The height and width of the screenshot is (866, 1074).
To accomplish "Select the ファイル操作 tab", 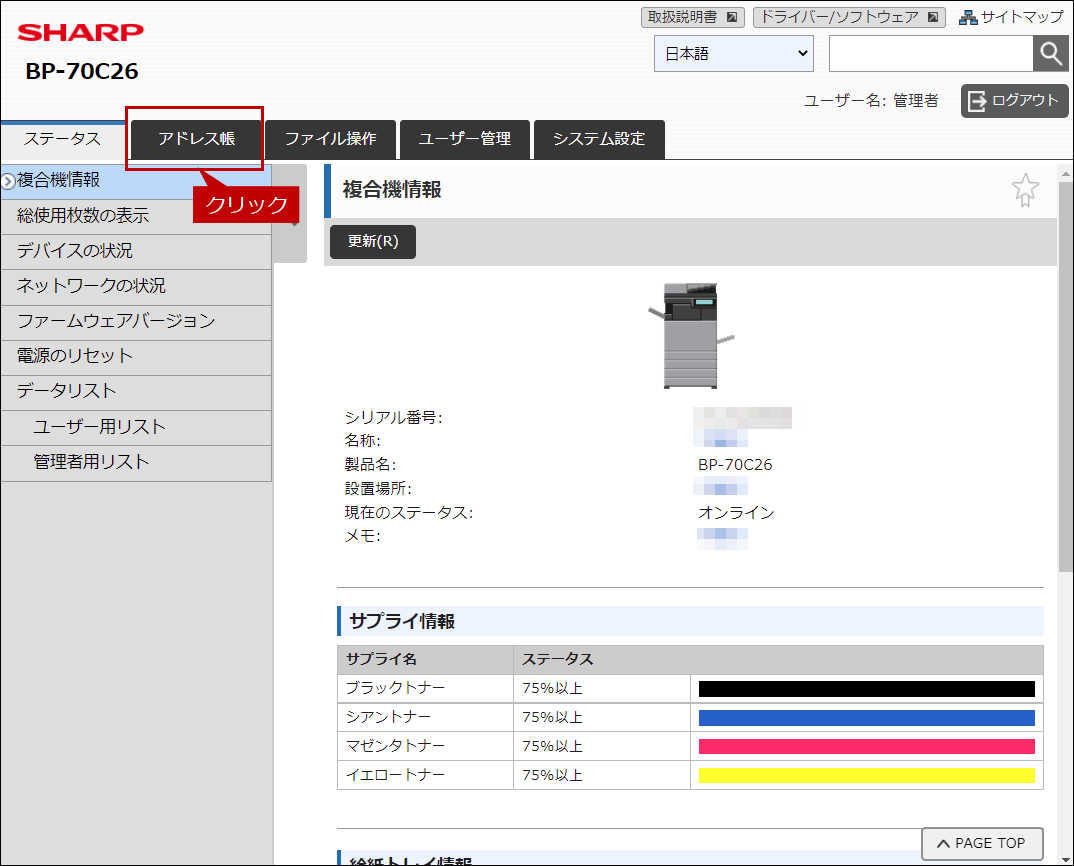I will tap(330, 139).
